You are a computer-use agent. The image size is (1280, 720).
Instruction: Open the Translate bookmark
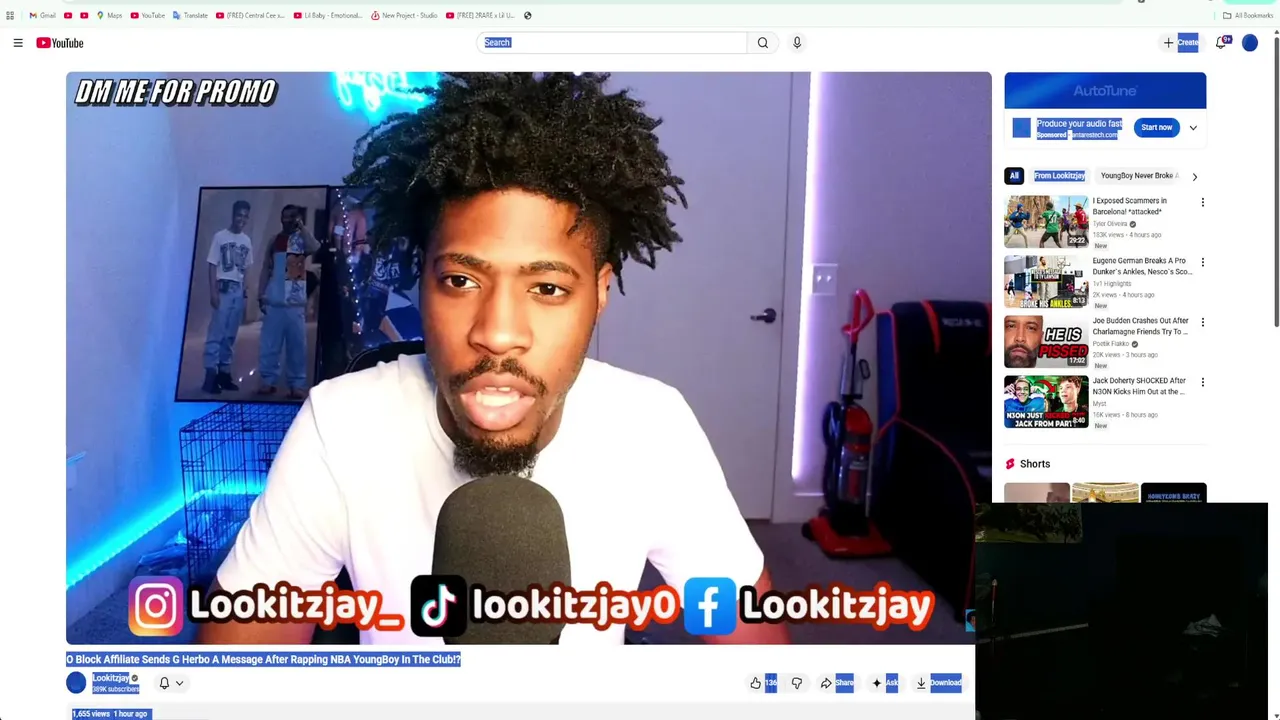coord(190,15)
